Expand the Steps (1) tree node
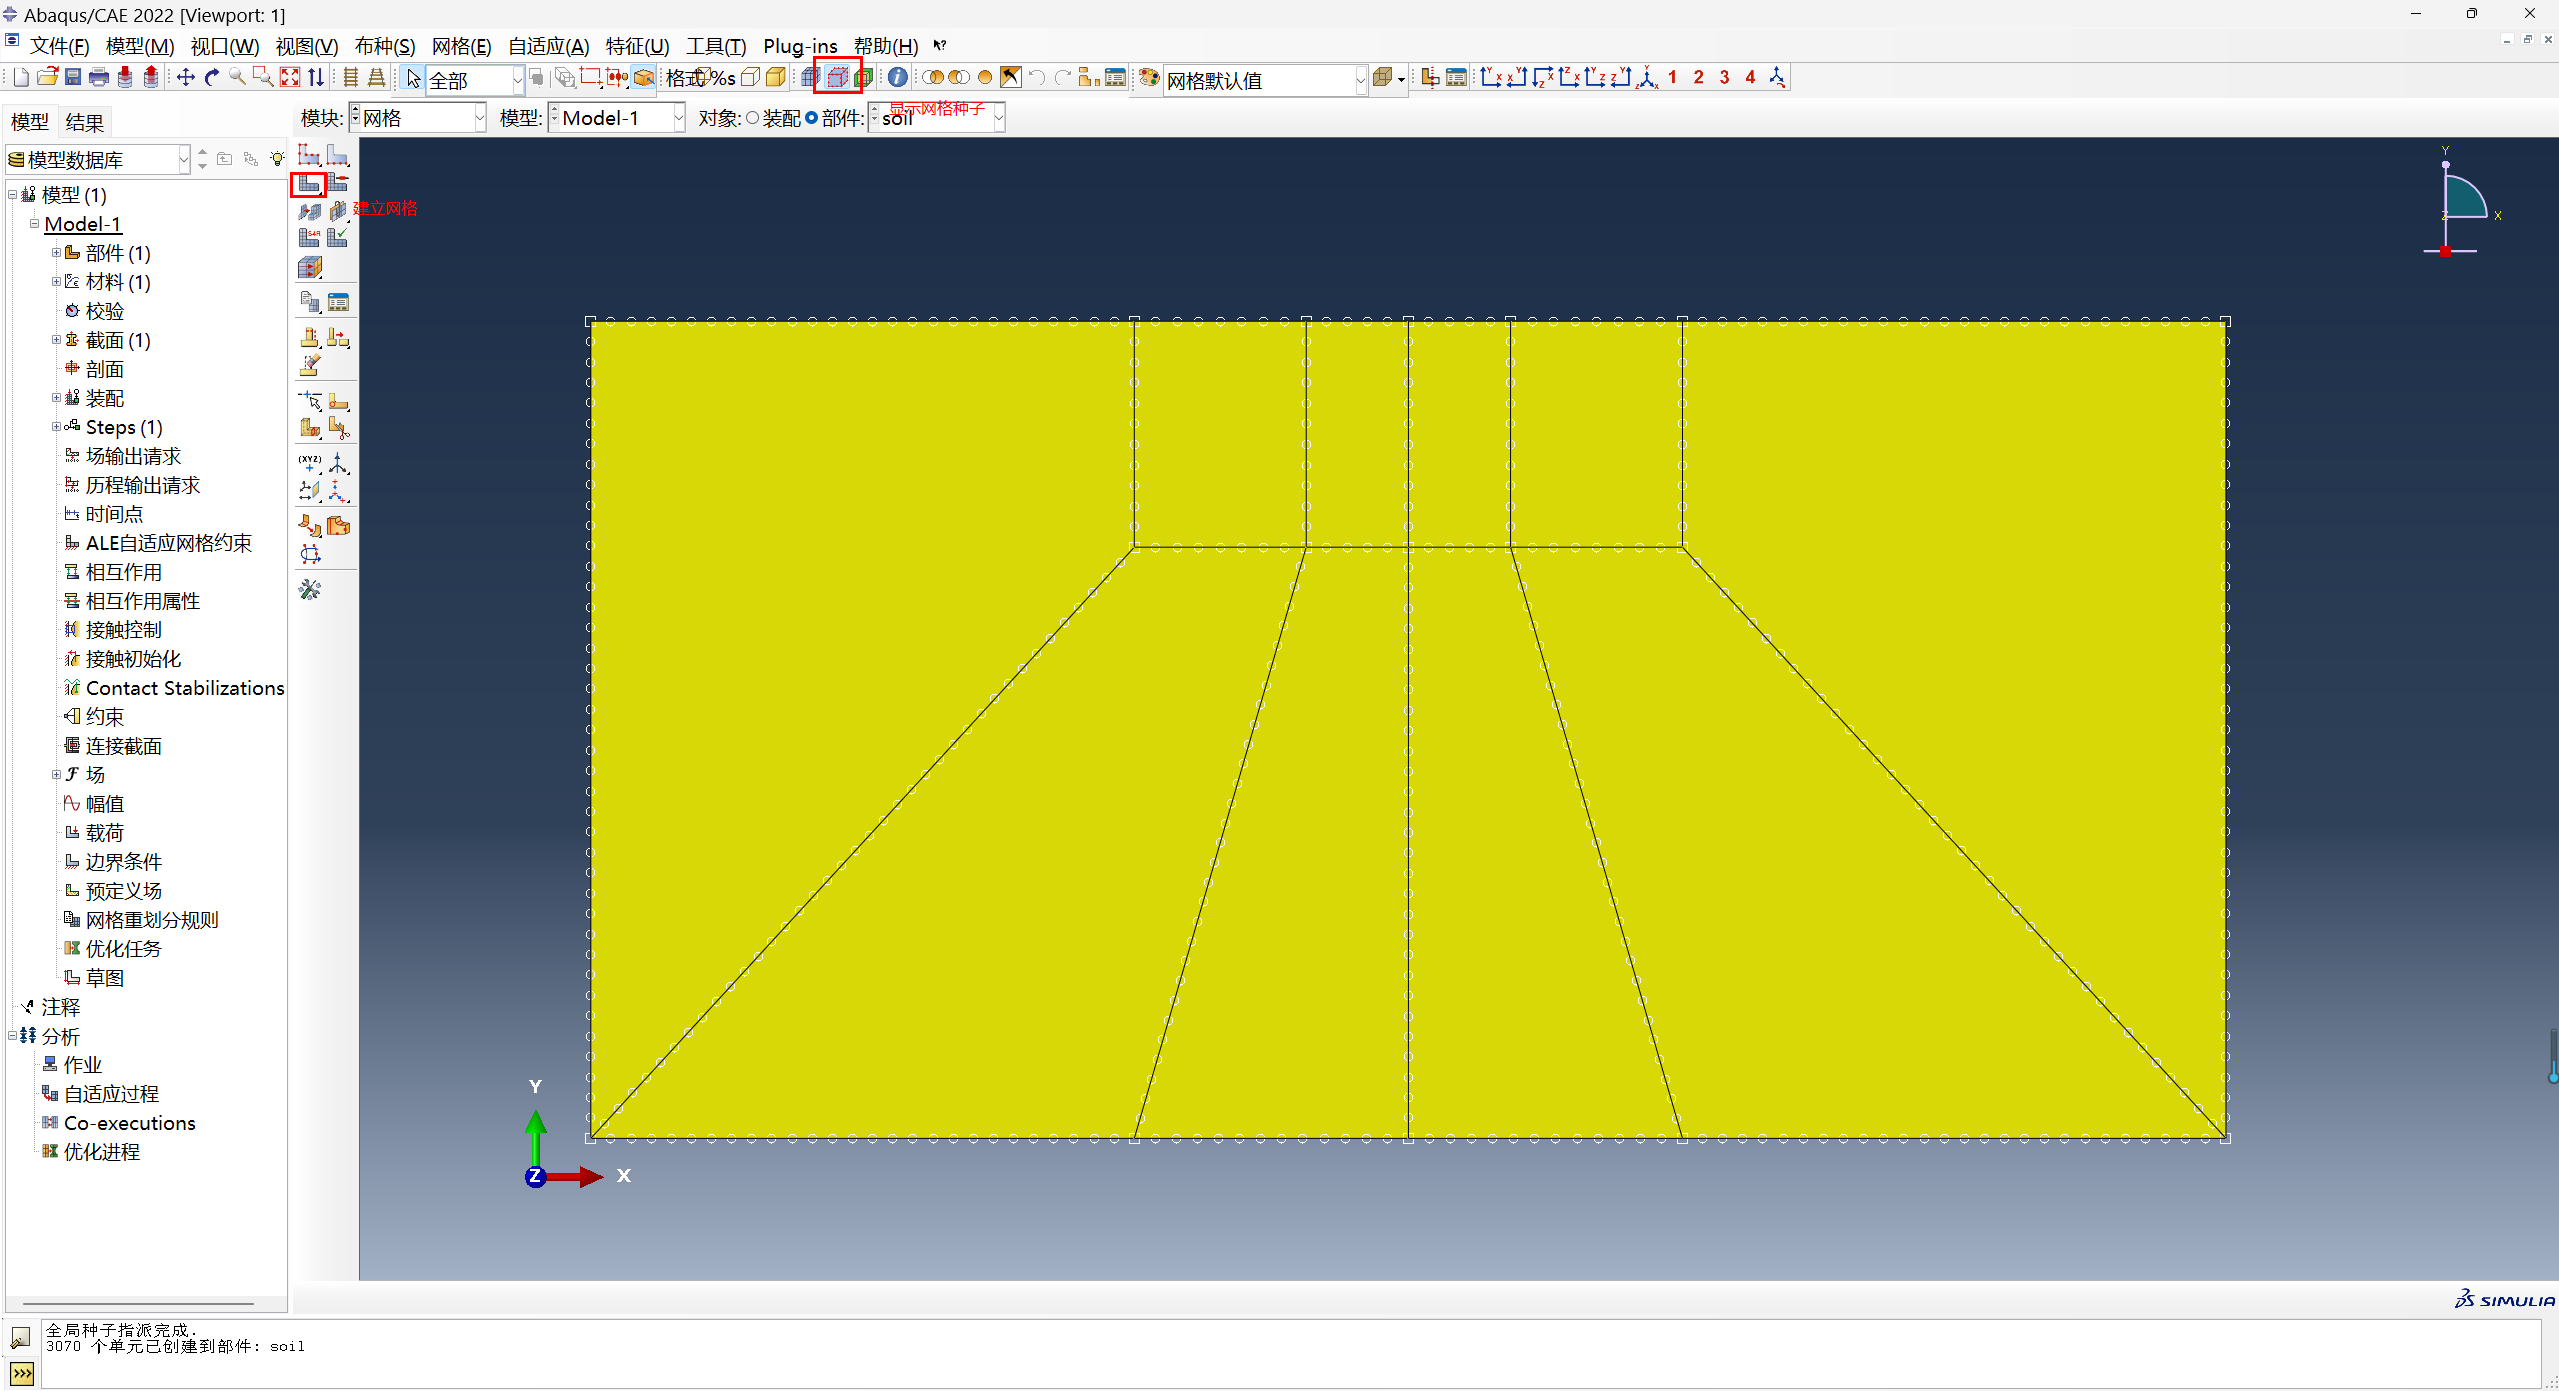 point(56,427)
